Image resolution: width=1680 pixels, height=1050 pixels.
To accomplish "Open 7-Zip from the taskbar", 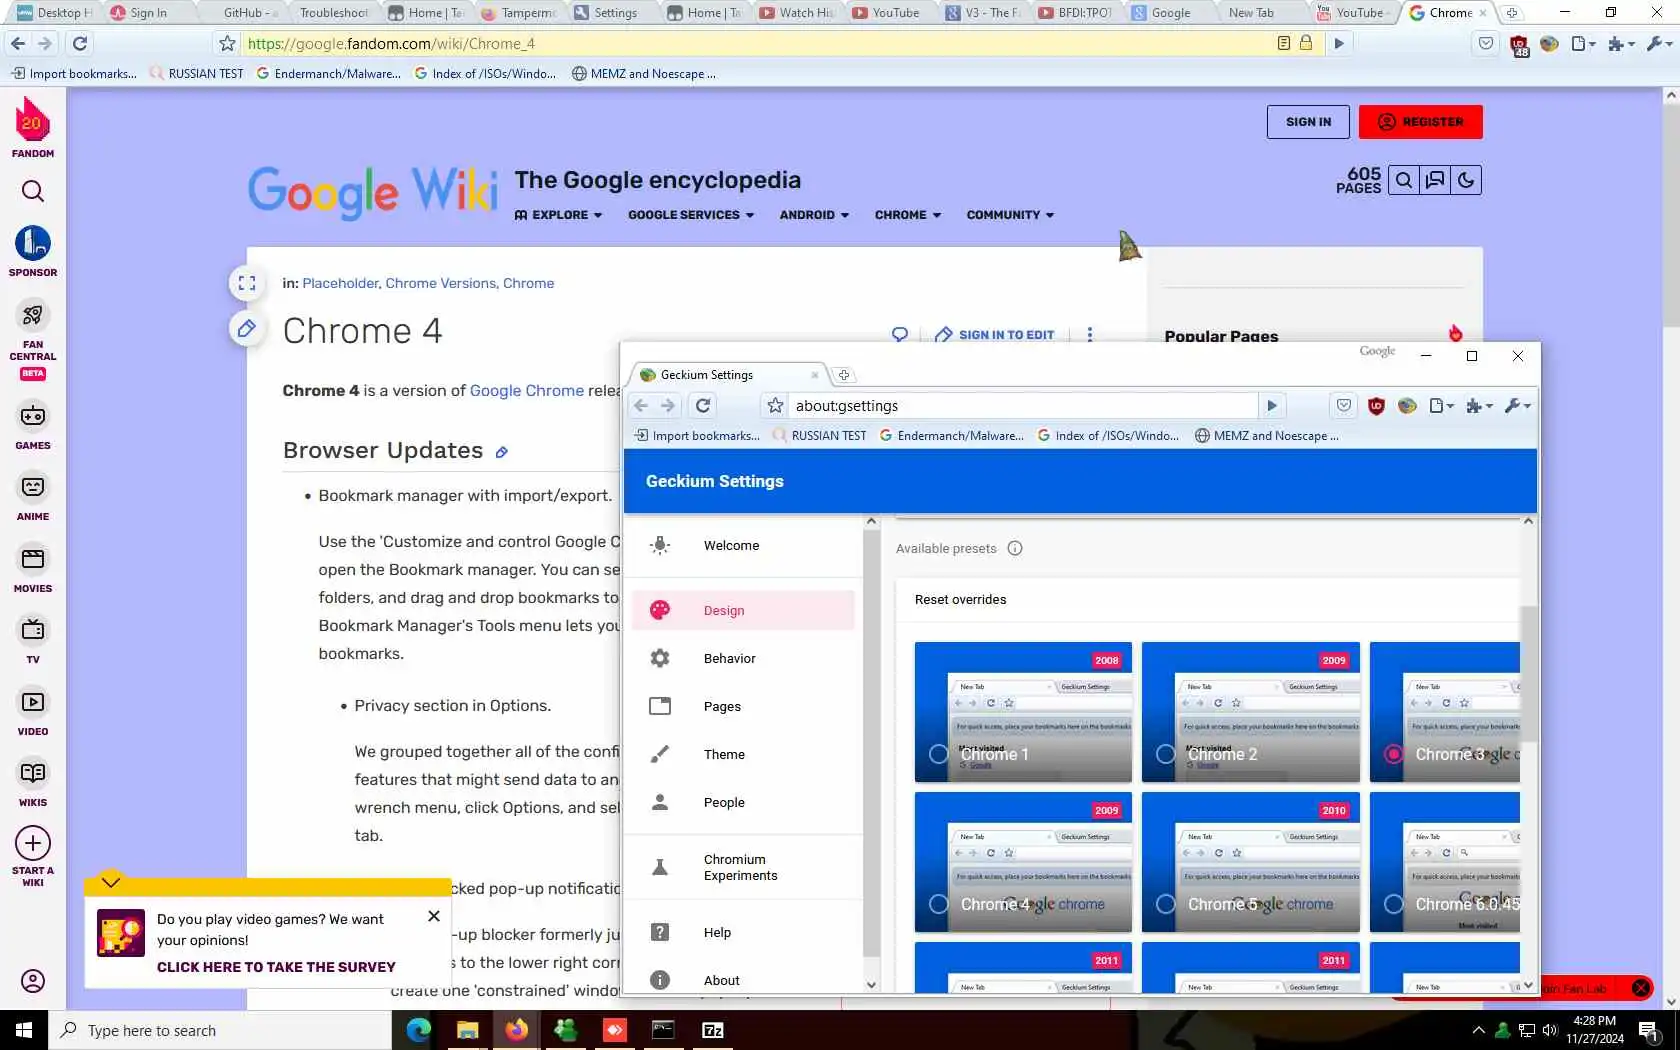I will 712,1030.
